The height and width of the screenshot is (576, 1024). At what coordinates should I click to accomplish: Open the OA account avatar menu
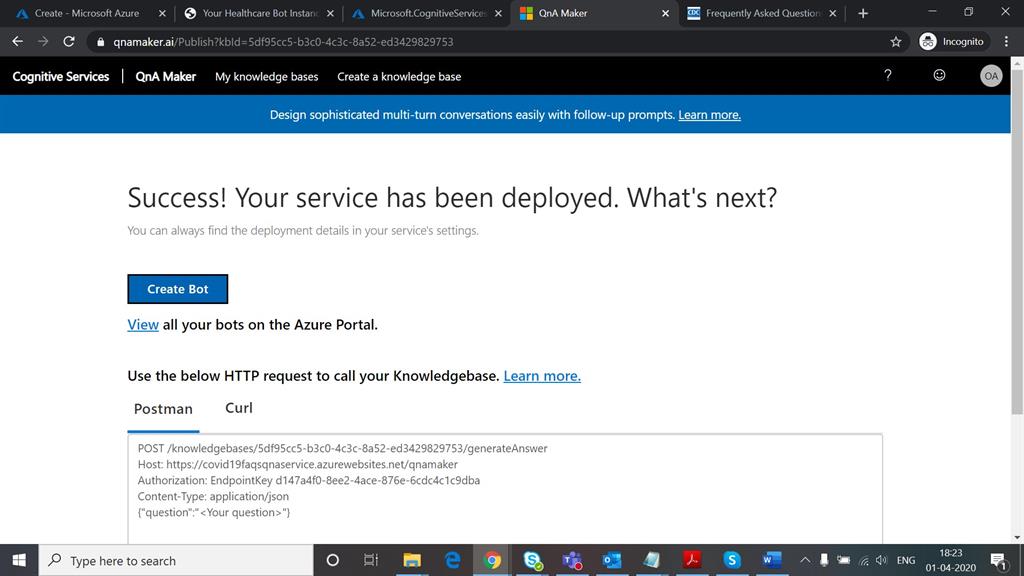[990, 75]
